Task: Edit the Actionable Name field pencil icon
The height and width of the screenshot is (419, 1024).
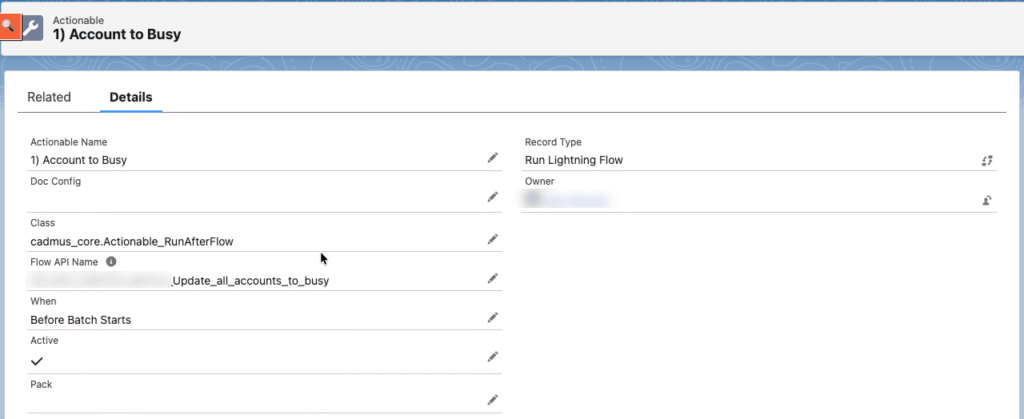Action: (493, 157)
